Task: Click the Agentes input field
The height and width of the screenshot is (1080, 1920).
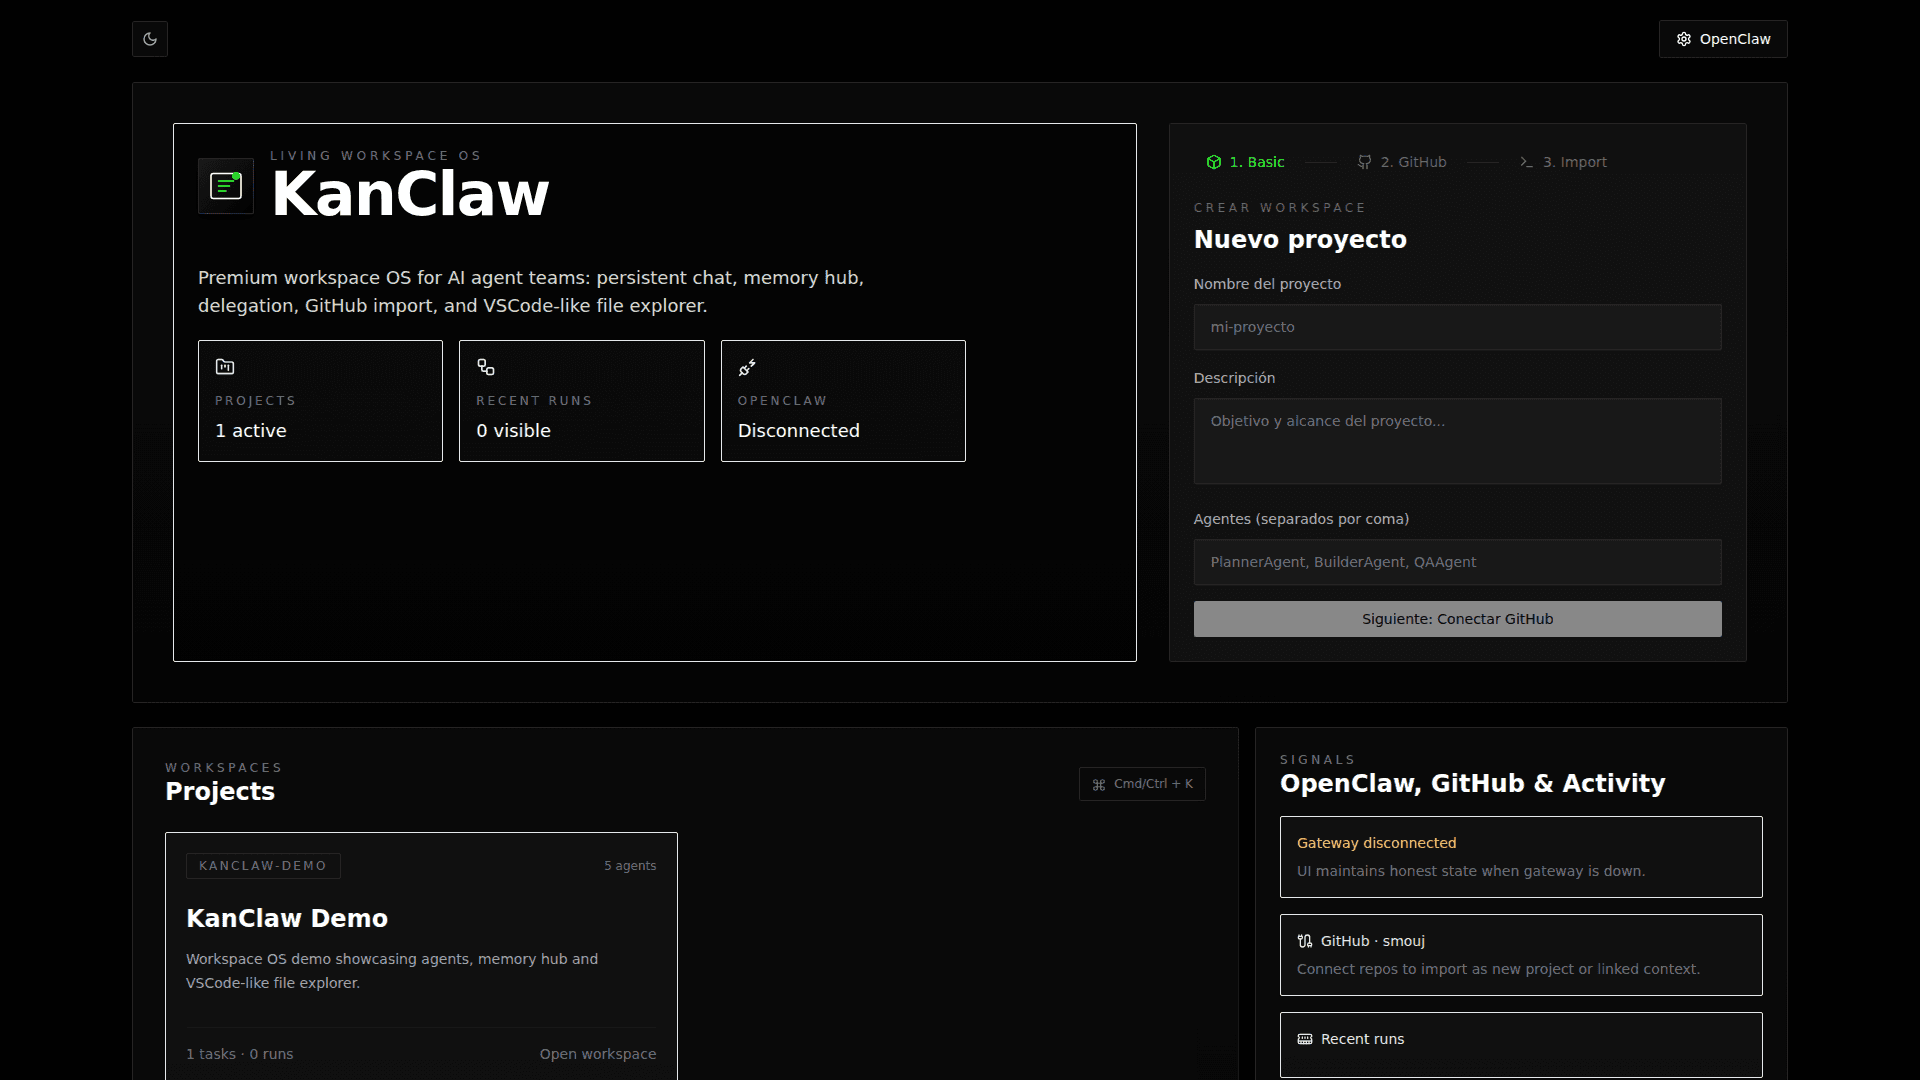Action: 1457,562
